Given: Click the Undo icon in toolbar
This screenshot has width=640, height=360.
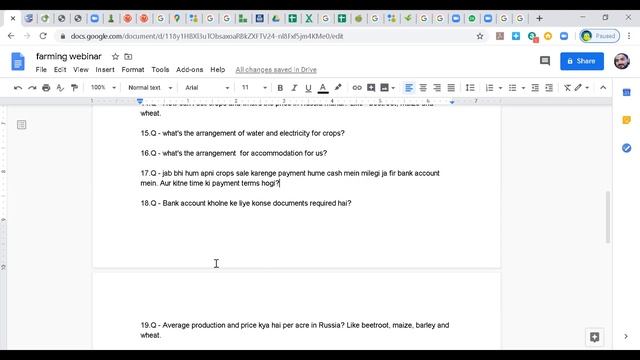Looking at the screenshot, I should [18, 88].
